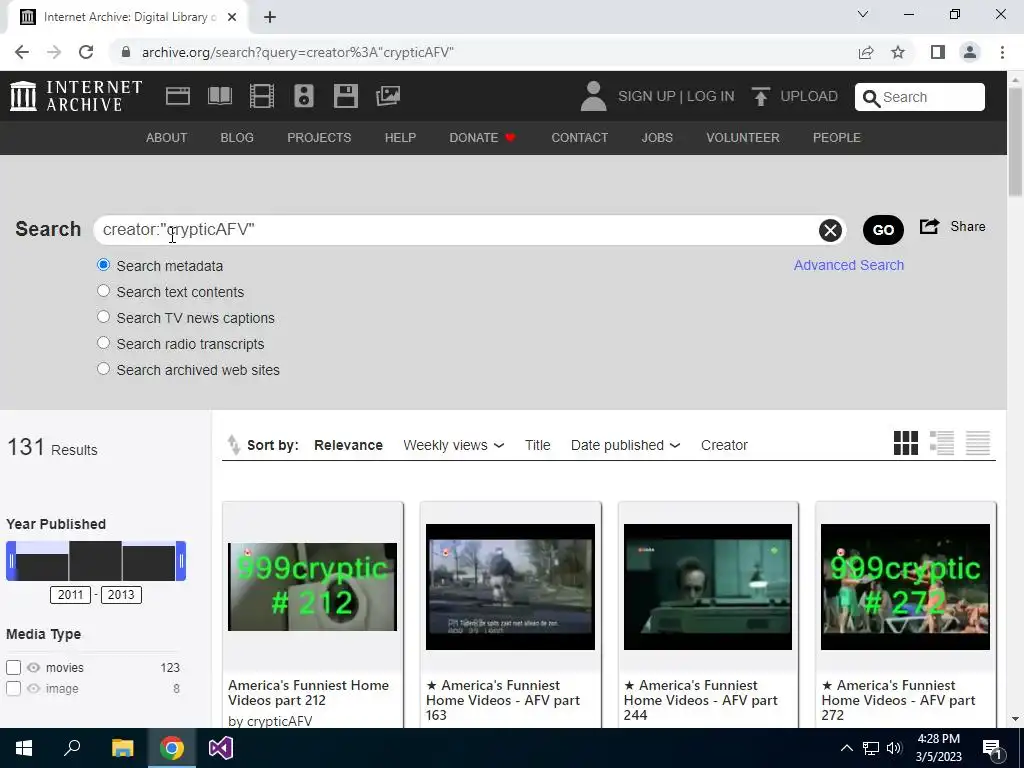Toggle sort direction arrows icon
Viewport: 1024px width, 768px height.
click(233, 445)
